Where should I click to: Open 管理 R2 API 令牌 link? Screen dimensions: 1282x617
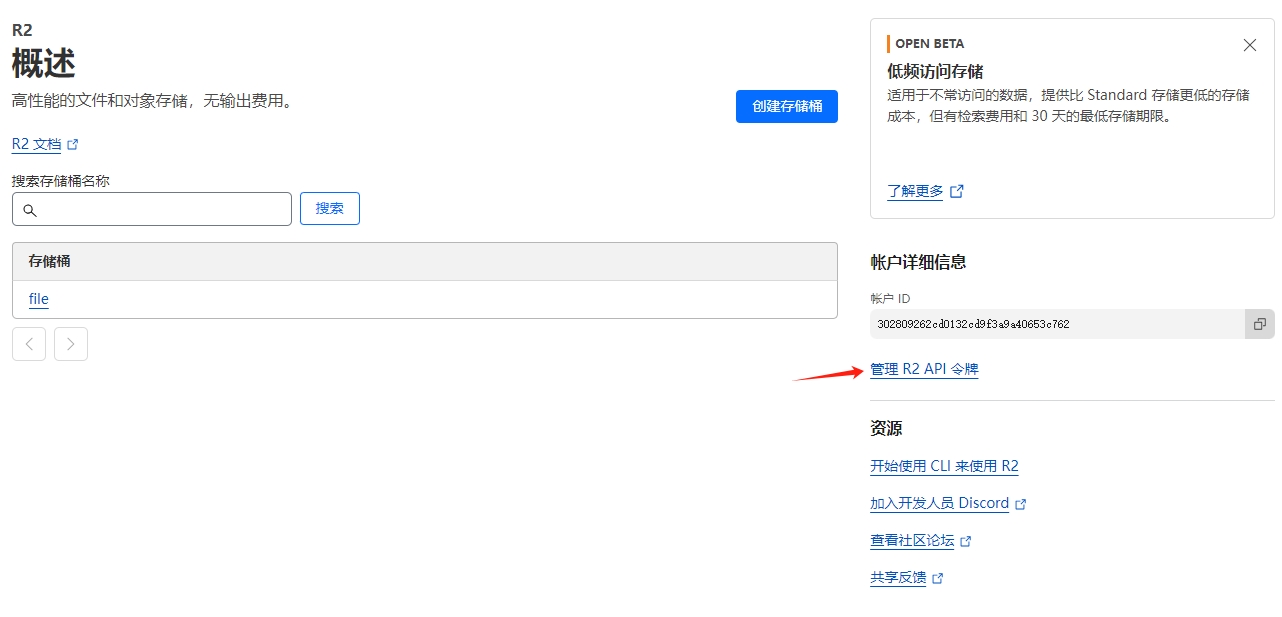tap(924, 369)
